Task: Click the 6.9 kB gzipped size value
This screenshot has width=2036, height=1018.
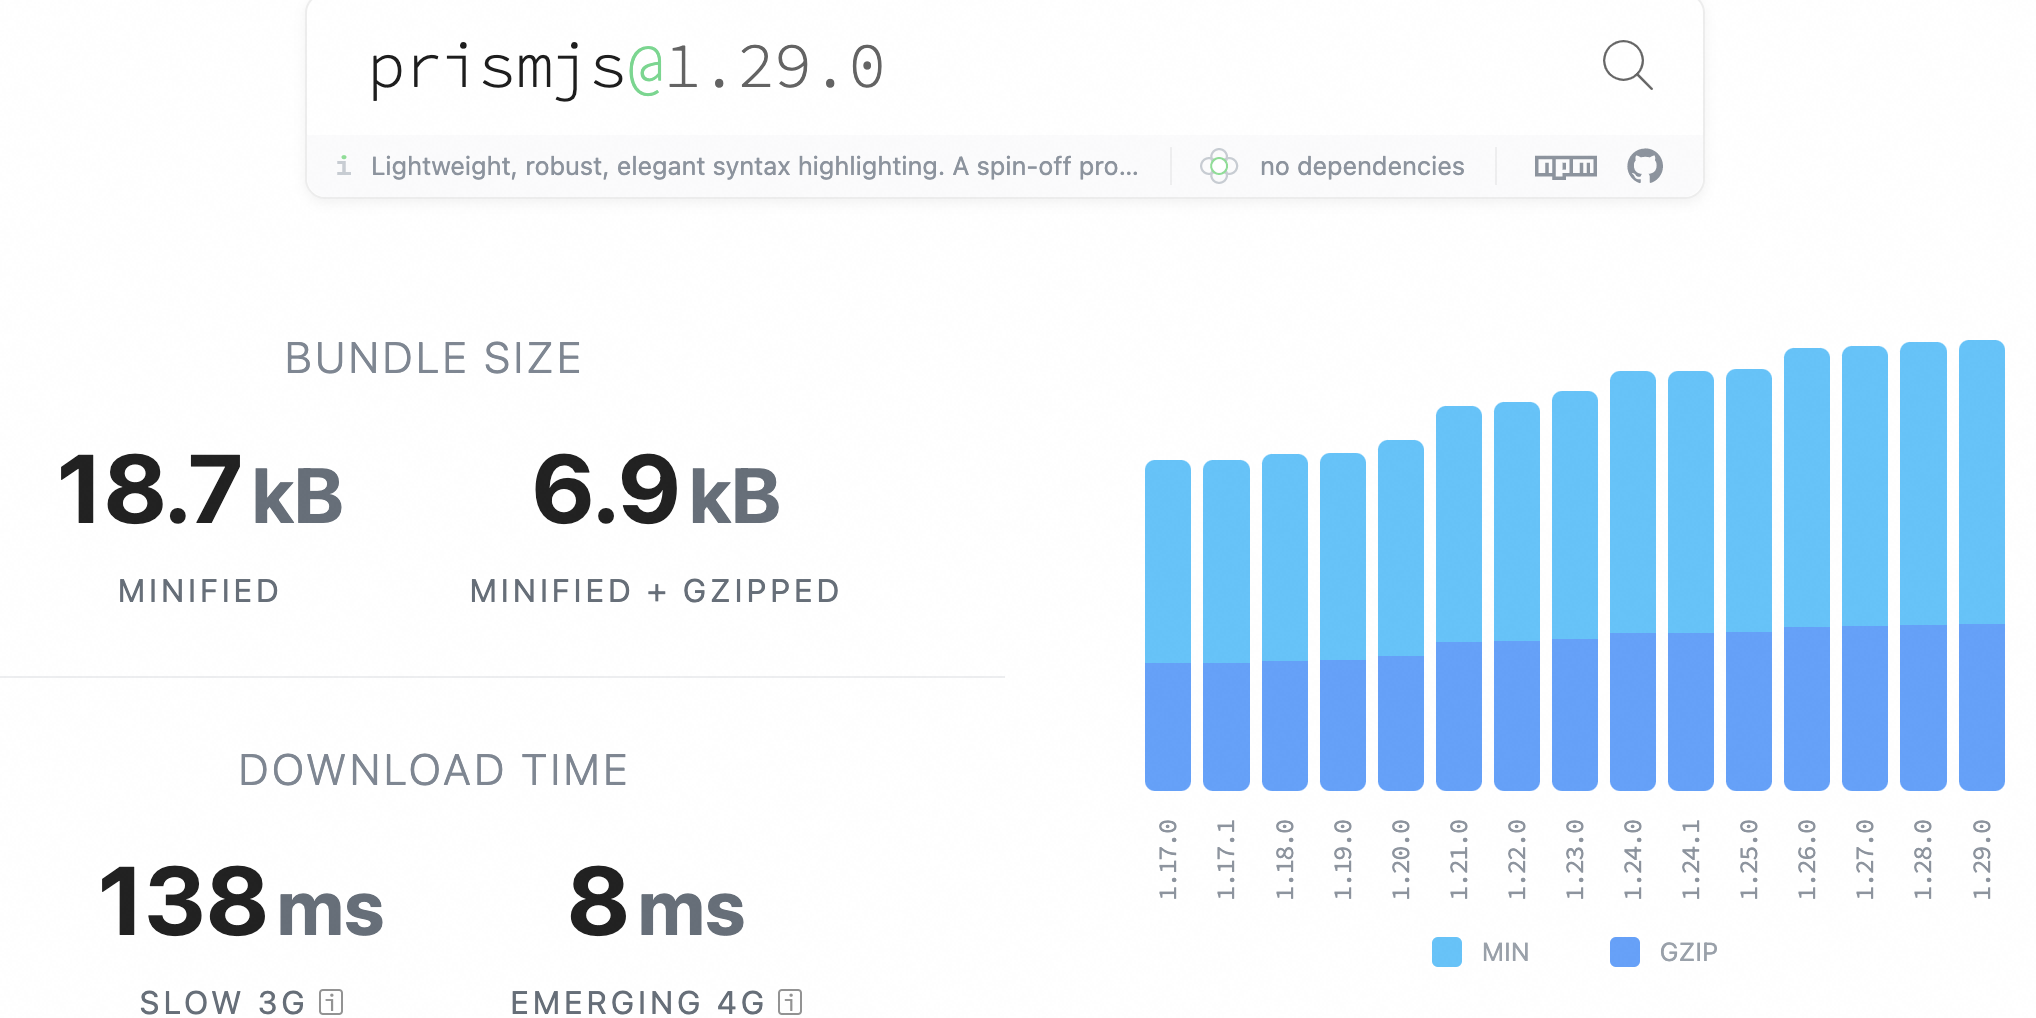Action: [x=656, y=490]
